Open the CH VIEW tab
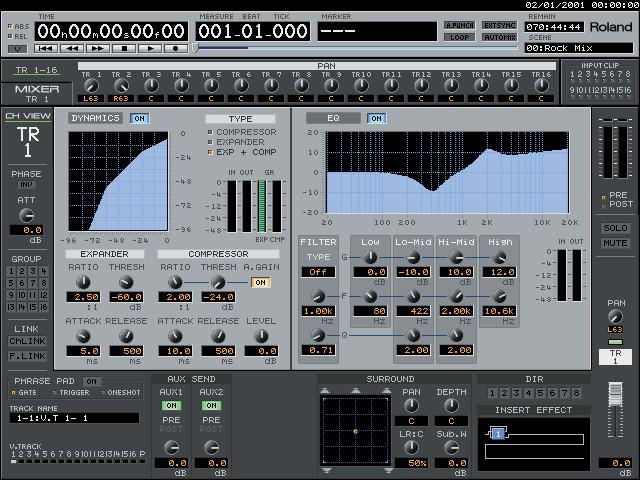The width and height of the screenshot is (640, 480). pos(27,116)
